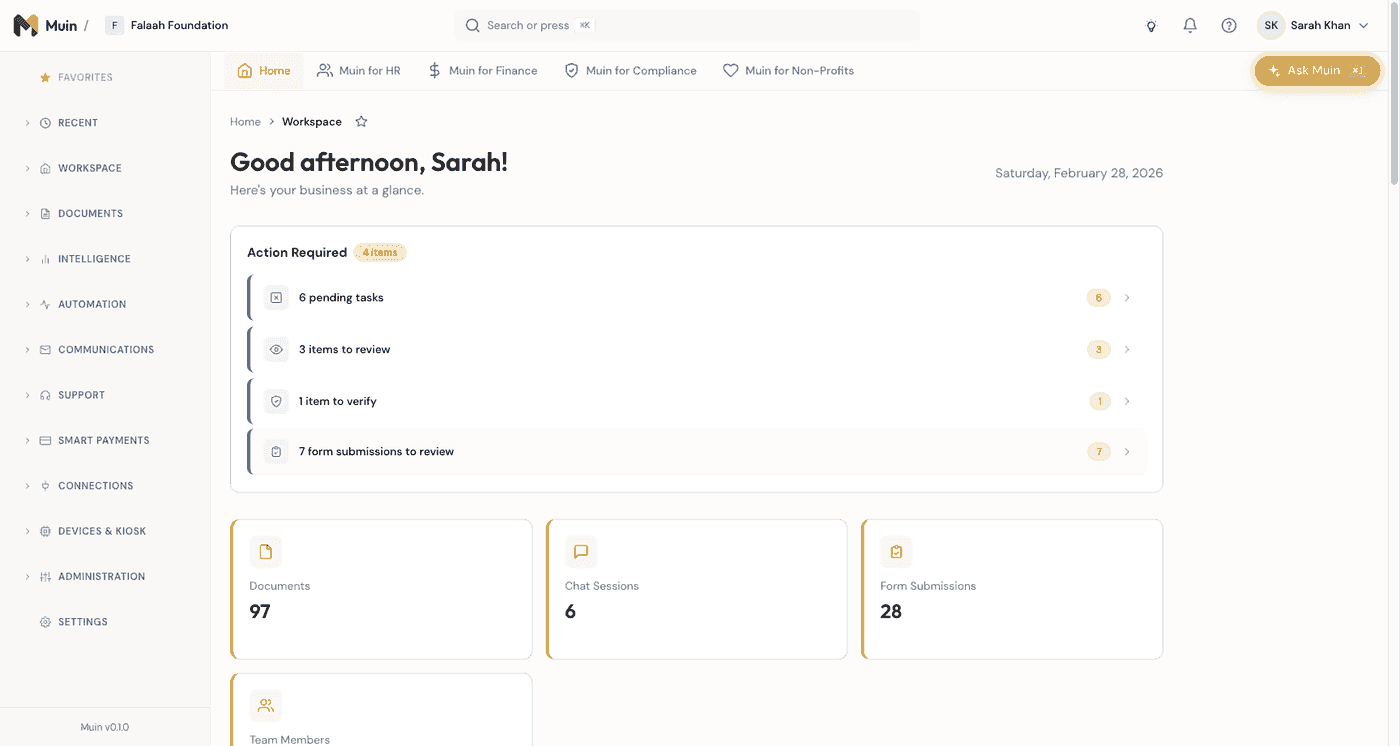Click the Intelligence bar chart icon

coord(45,259)
